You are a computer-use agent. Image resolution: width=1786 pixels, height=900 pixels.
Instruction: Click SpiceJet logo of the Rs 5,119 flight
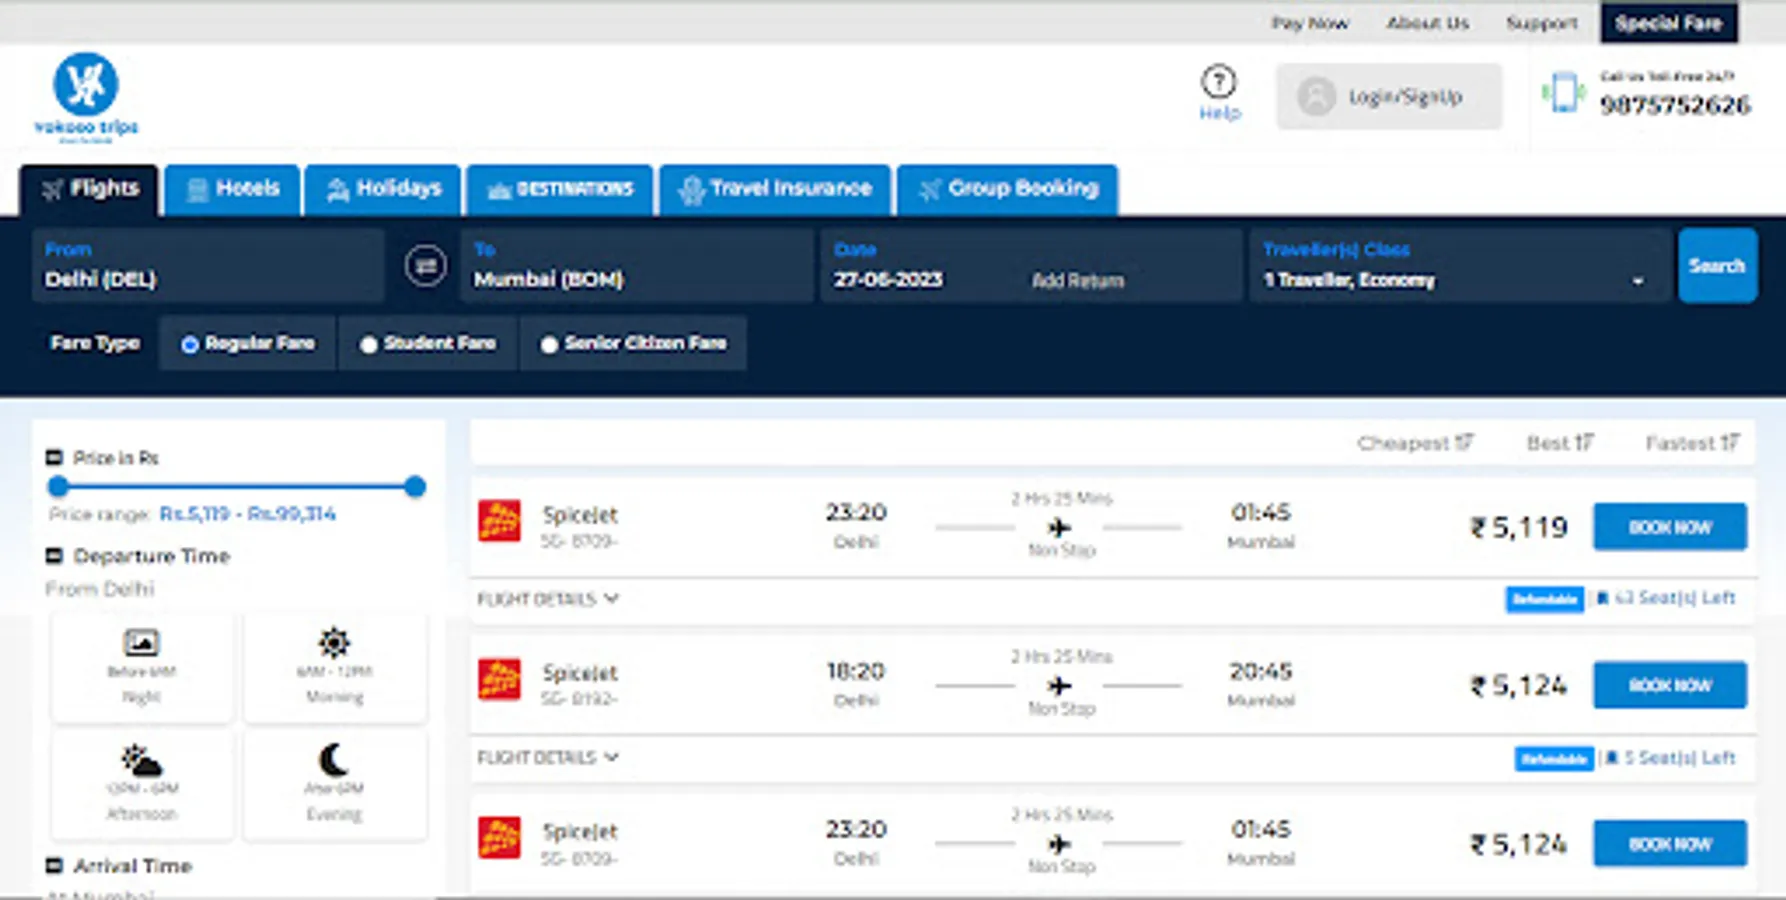click(x=499, y=521)
